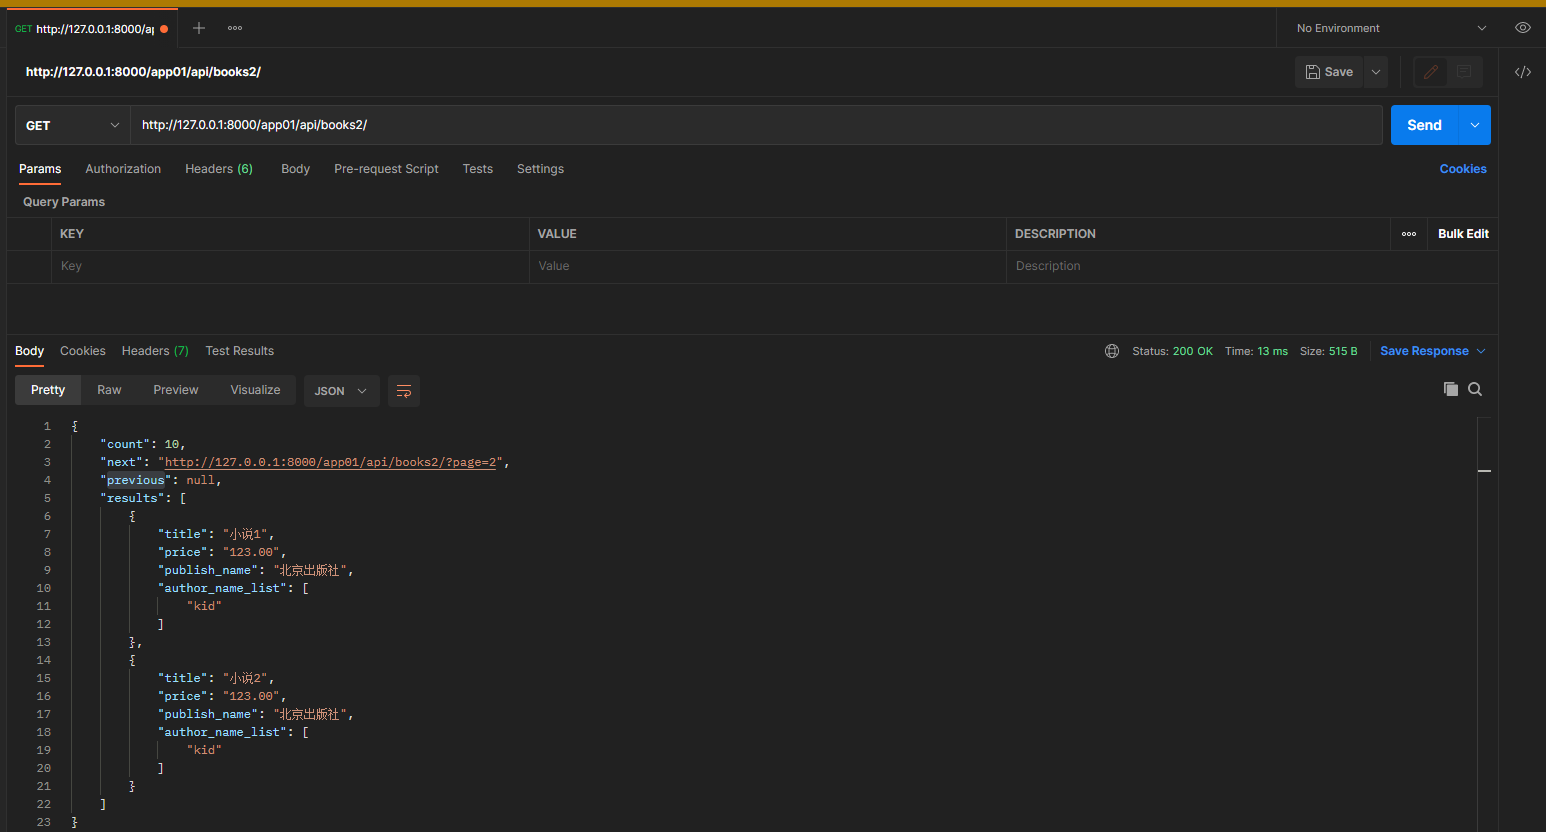Click the "previous" key in response
Image resolution: width=1546 pixels, height=832 pixels.
[136, 480]
